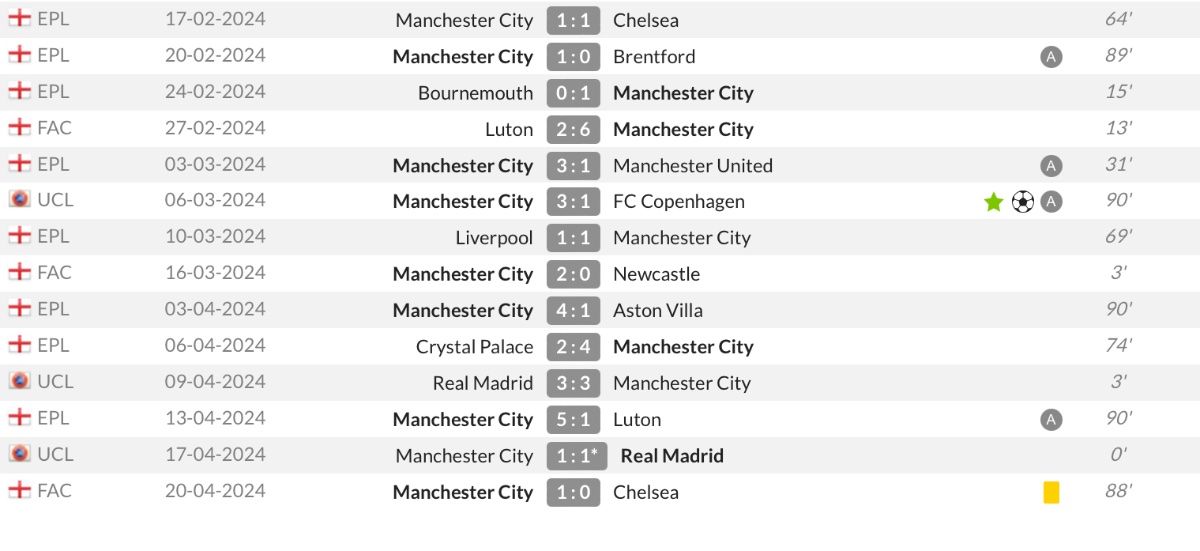Viewport: 1200px width, 551px height.
Task: Click the assist icon in the Luton 5:1 row
Action: 1051,420
